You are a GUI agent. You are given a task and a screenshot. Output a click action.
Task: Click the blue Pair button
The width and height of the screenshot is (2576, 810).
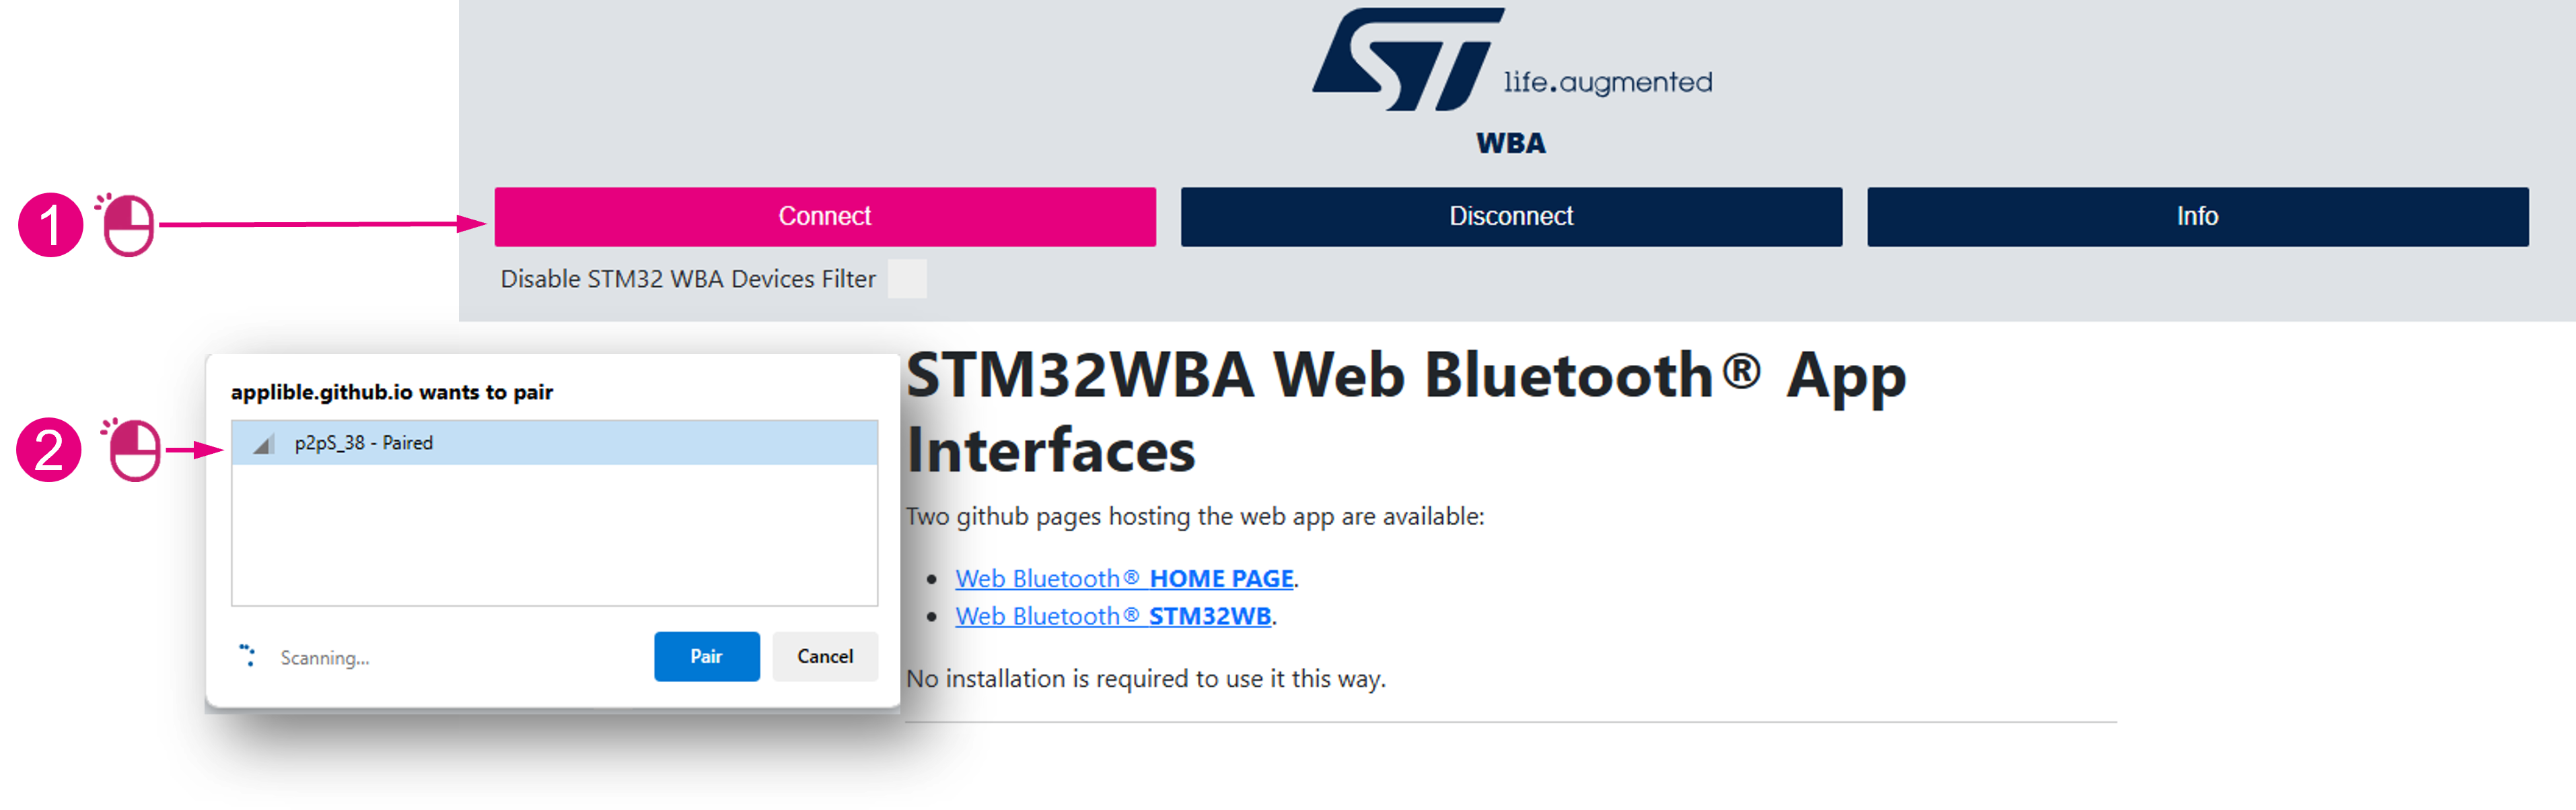tap(706, 656)
